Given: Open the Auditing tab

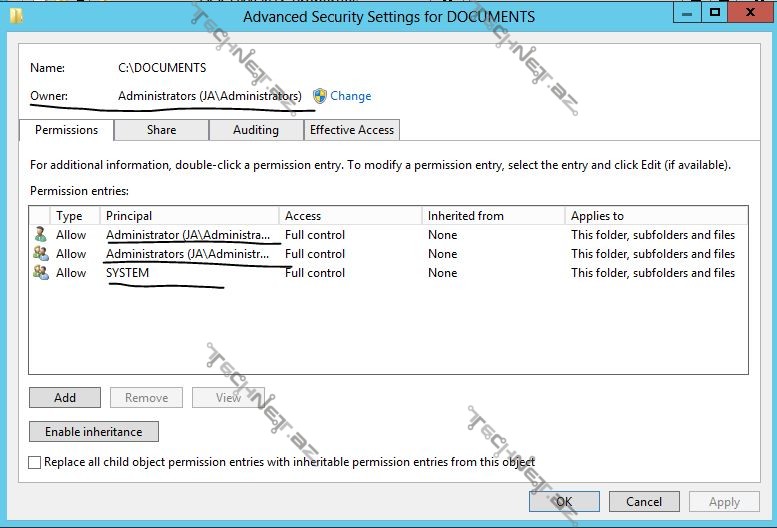Looking at the screenshot, I should 256,130.
